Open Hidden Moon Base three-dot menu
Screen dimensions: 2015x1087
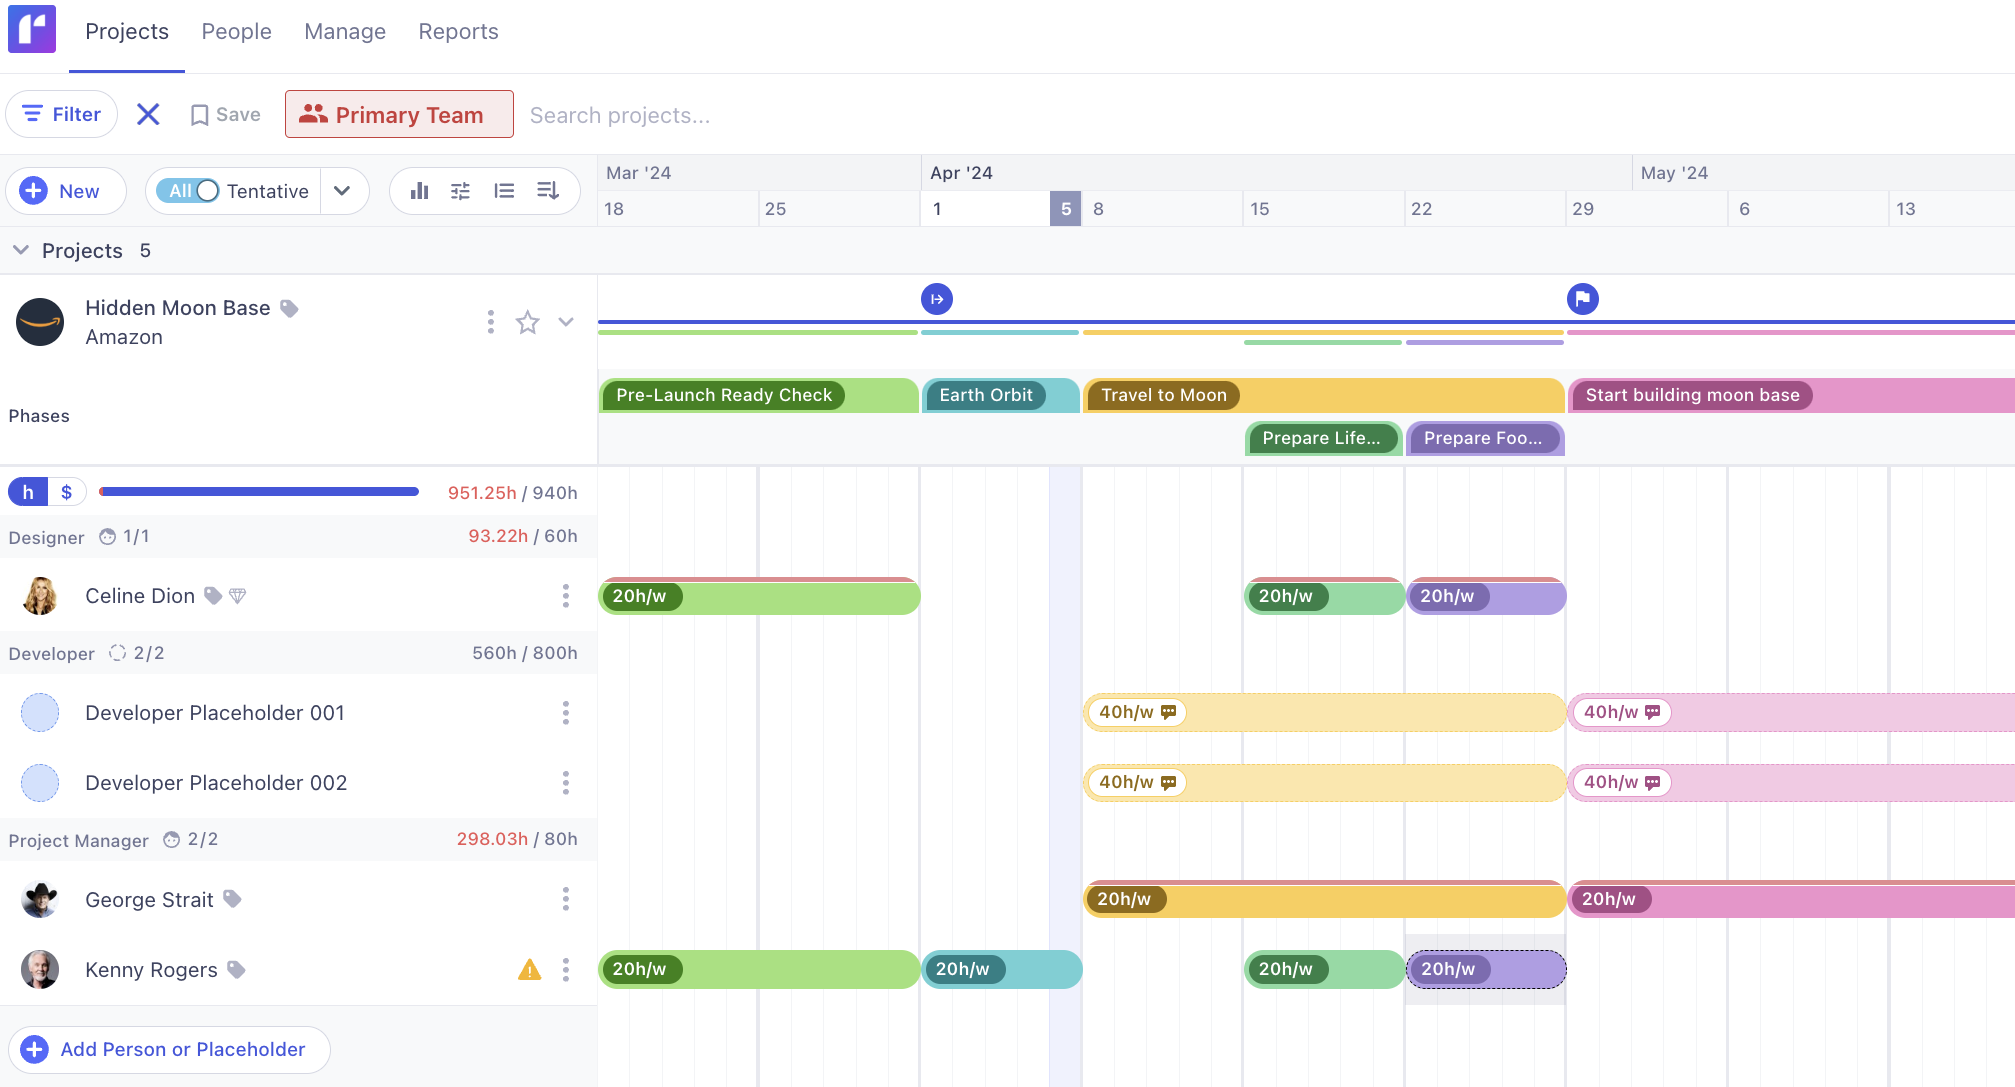(x=490, y=322)
